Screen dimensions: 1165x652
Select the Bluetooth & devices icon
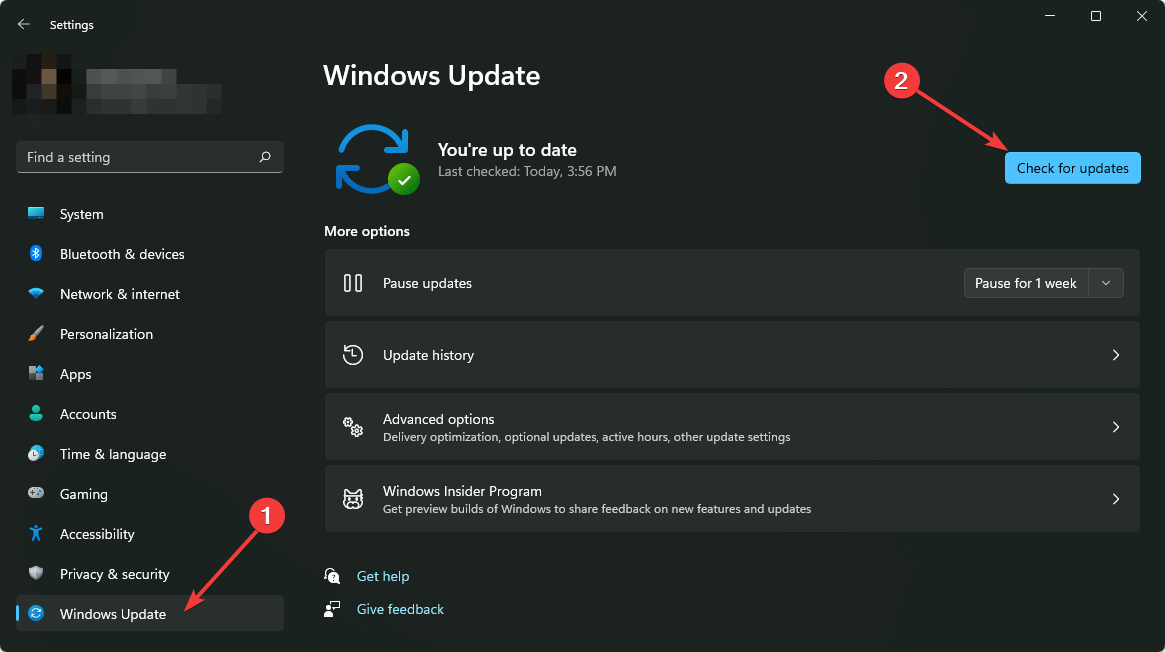tap(34, 253)
